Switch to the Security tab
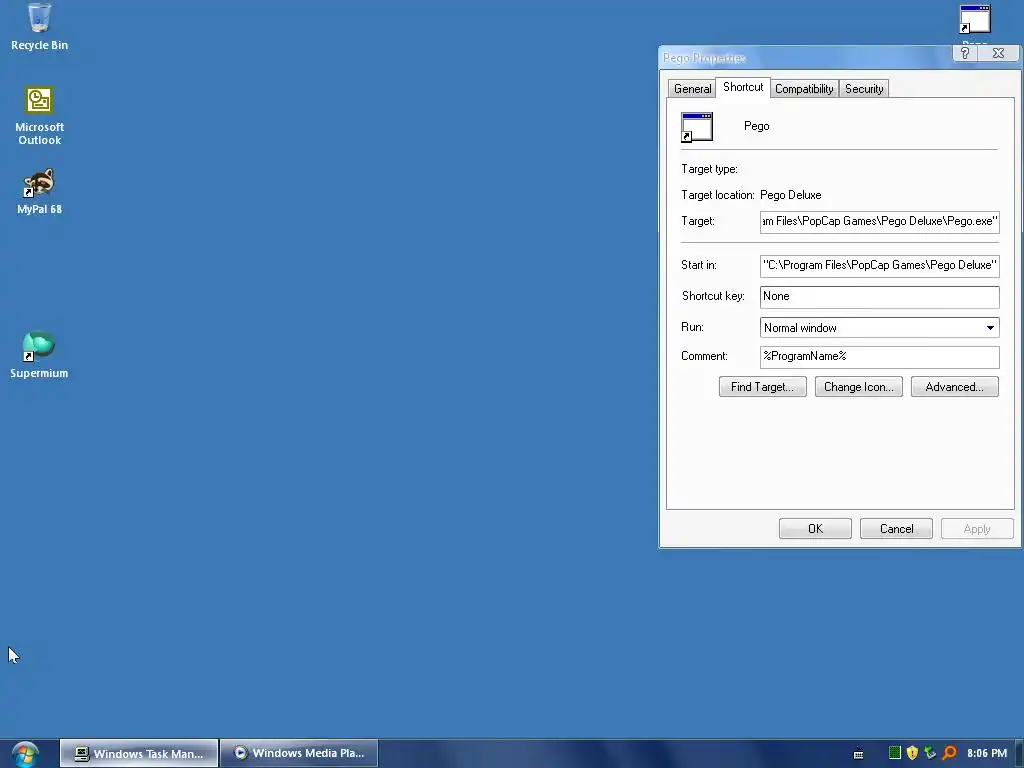Screen dimensions: 1024x768 (864, 89)
